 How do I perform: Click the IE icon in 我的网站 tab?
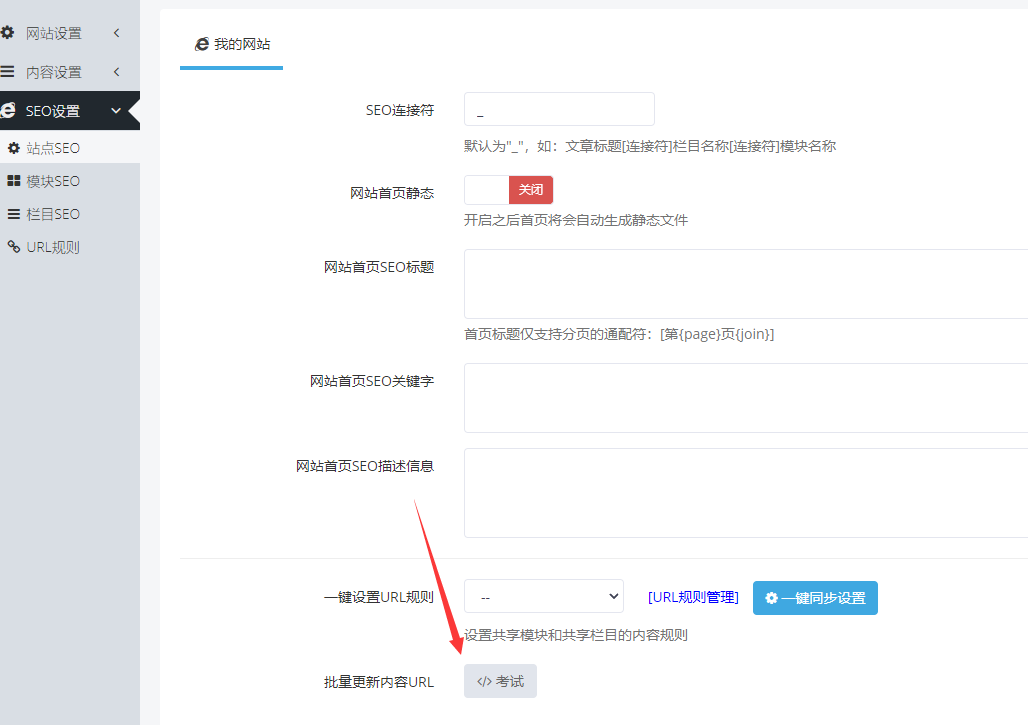tap(202, 44)
